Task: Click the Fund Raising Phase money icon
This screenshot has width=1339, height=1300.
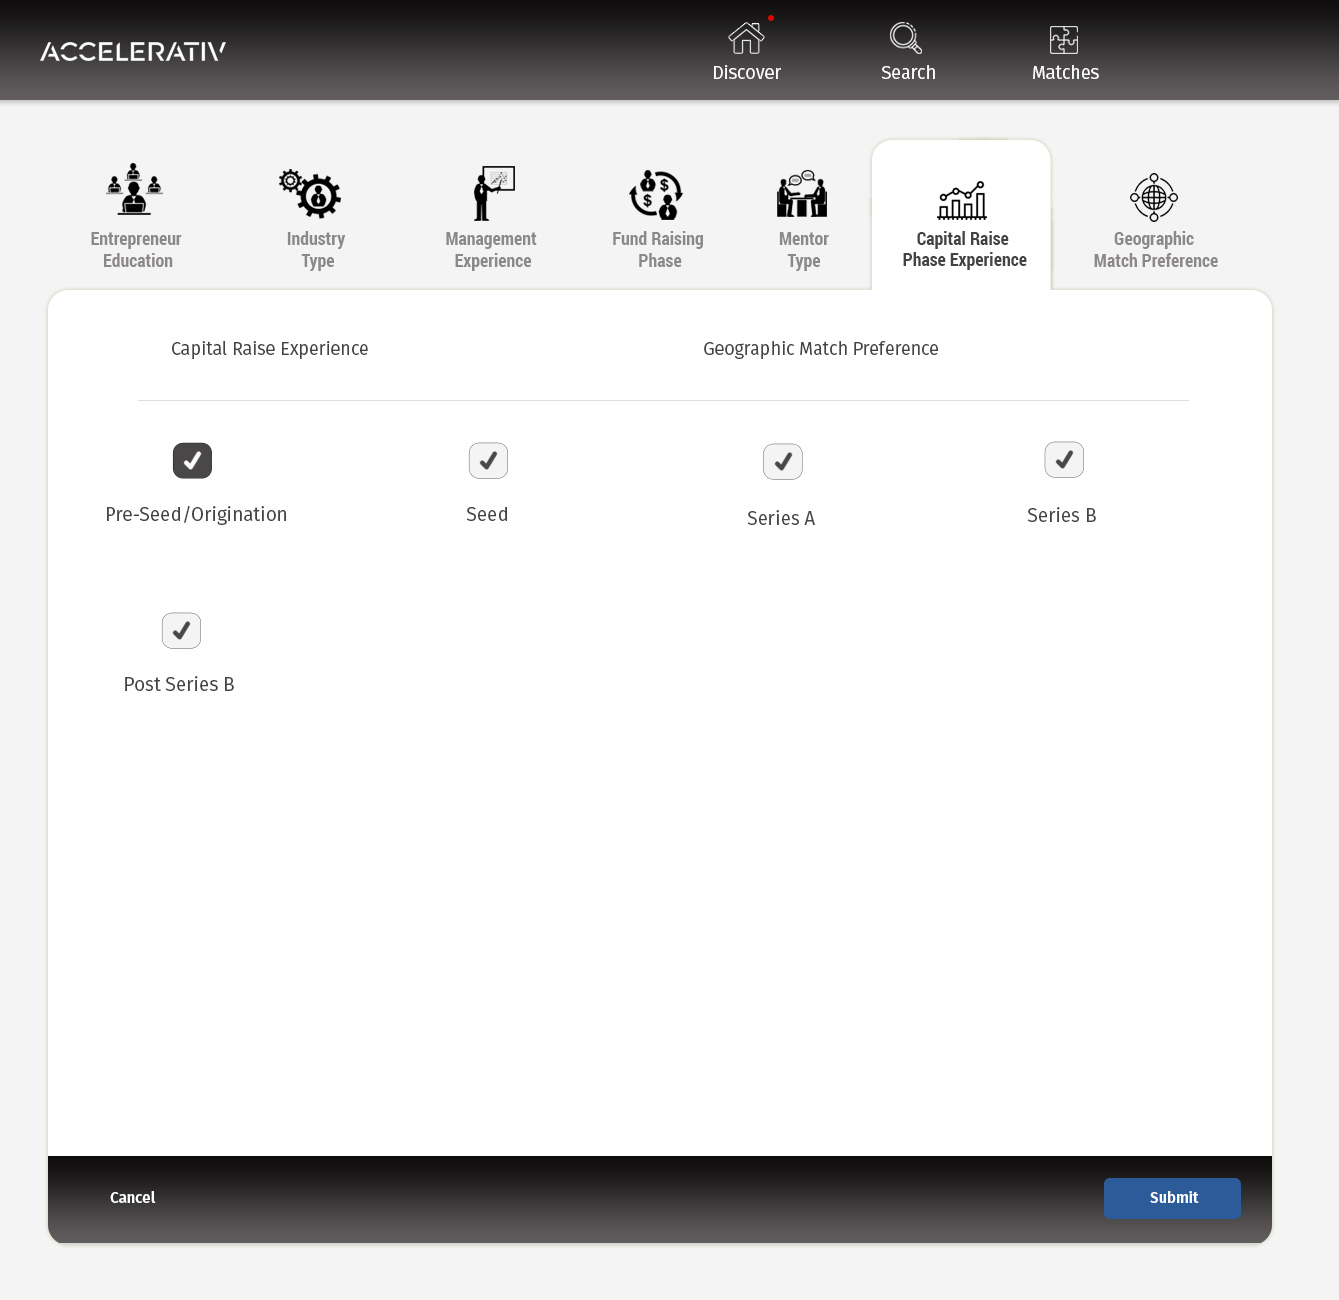Action: pyautogui.click(x=656, y=194)
